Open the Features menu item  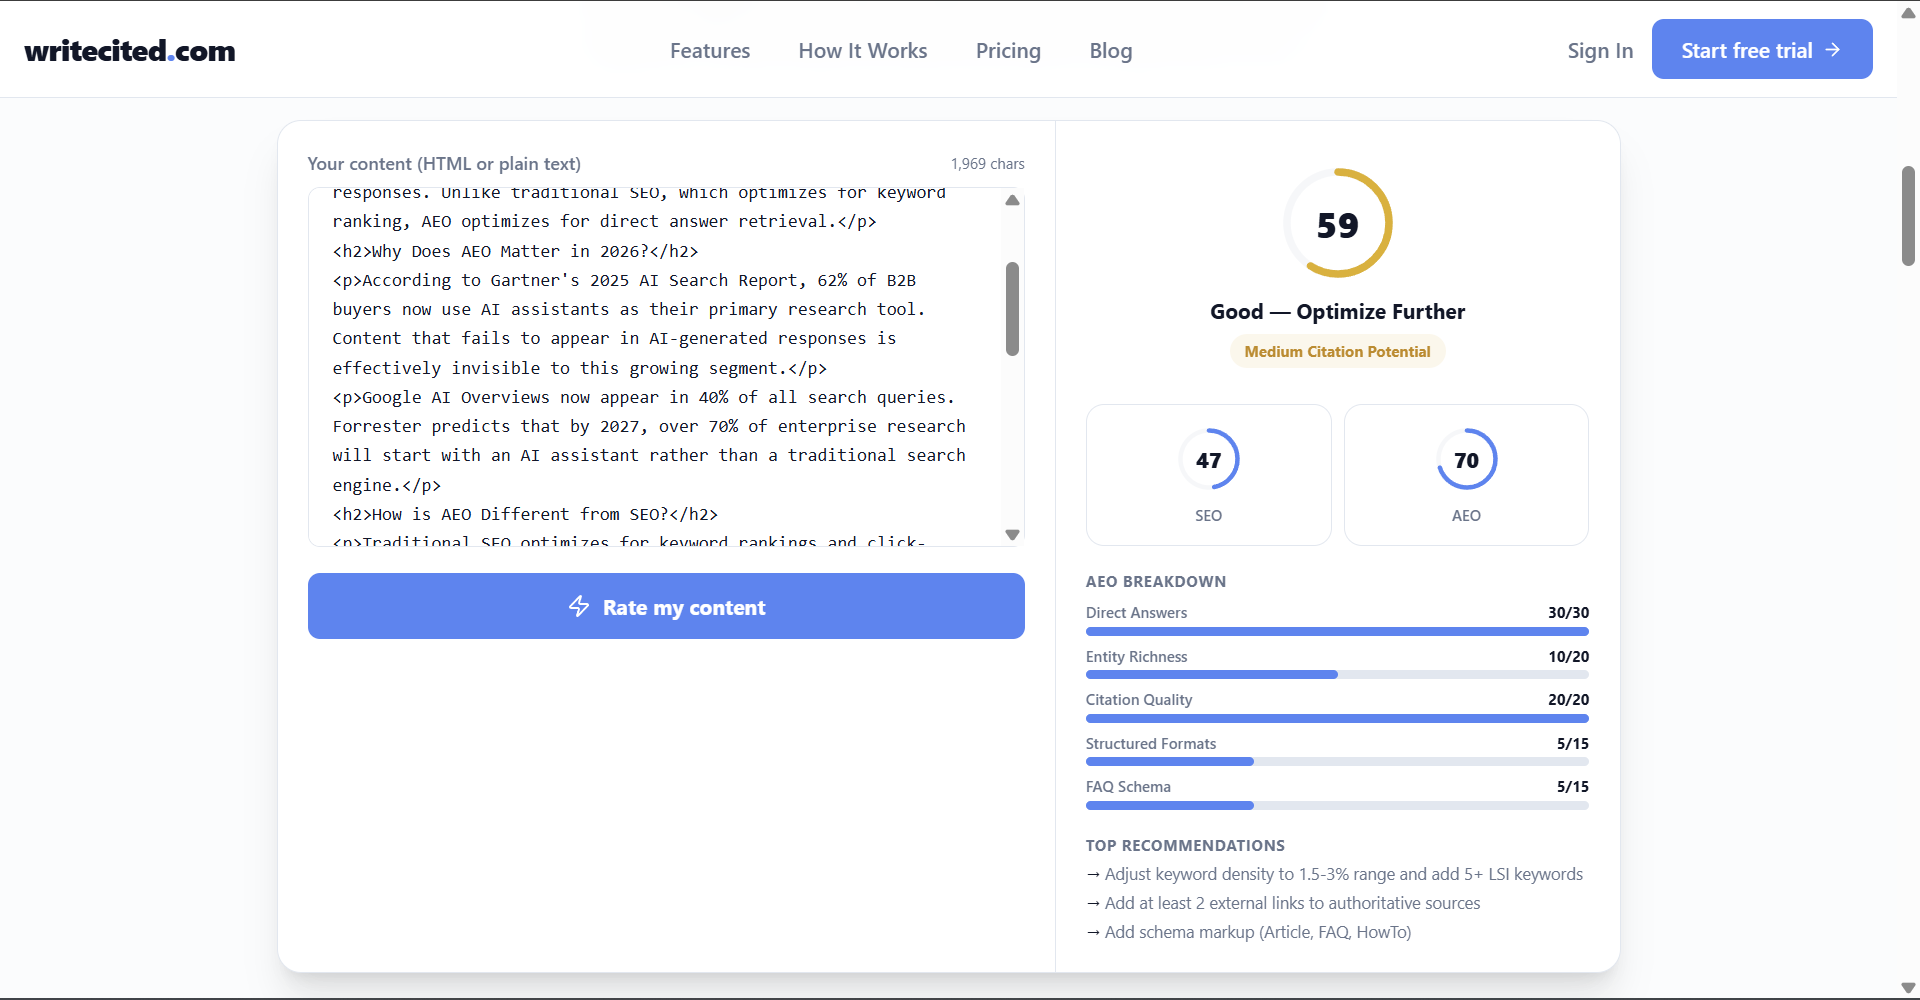click(x=709, y=51)
